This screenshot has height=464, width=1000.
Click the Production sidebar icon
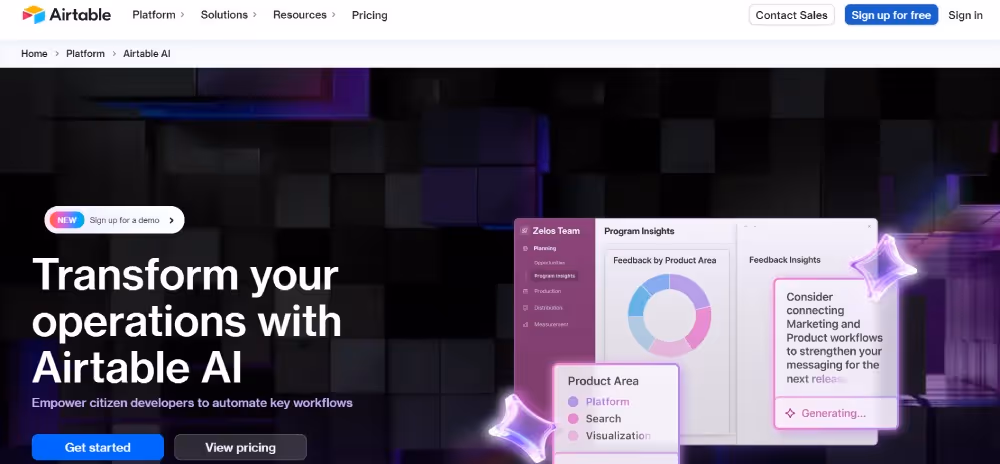click(x=526, y=291)
